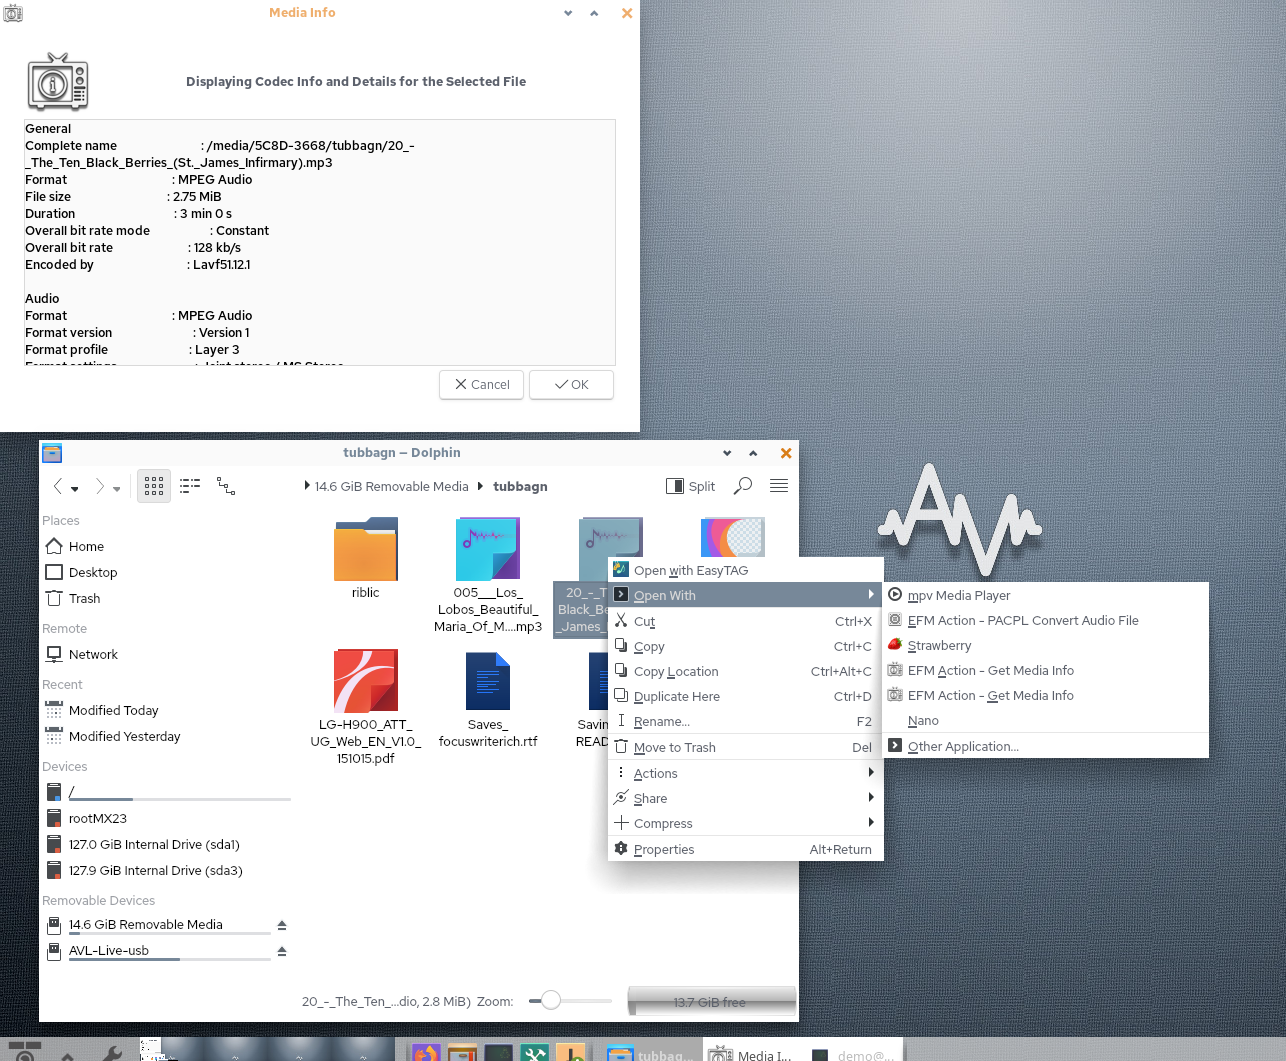The width and height of the screenshot is (1286, 1061).
Task: Expand Open With submenu
Action: [745, 595]
